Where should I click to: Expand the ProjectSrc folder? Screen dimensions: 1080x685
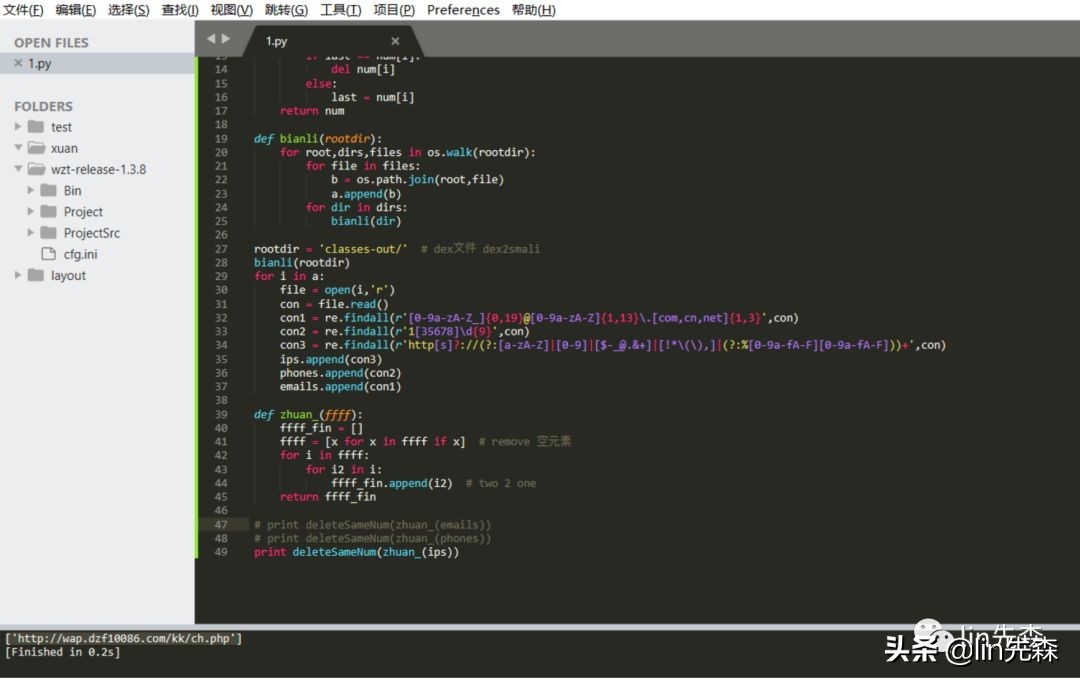(30, 233)
